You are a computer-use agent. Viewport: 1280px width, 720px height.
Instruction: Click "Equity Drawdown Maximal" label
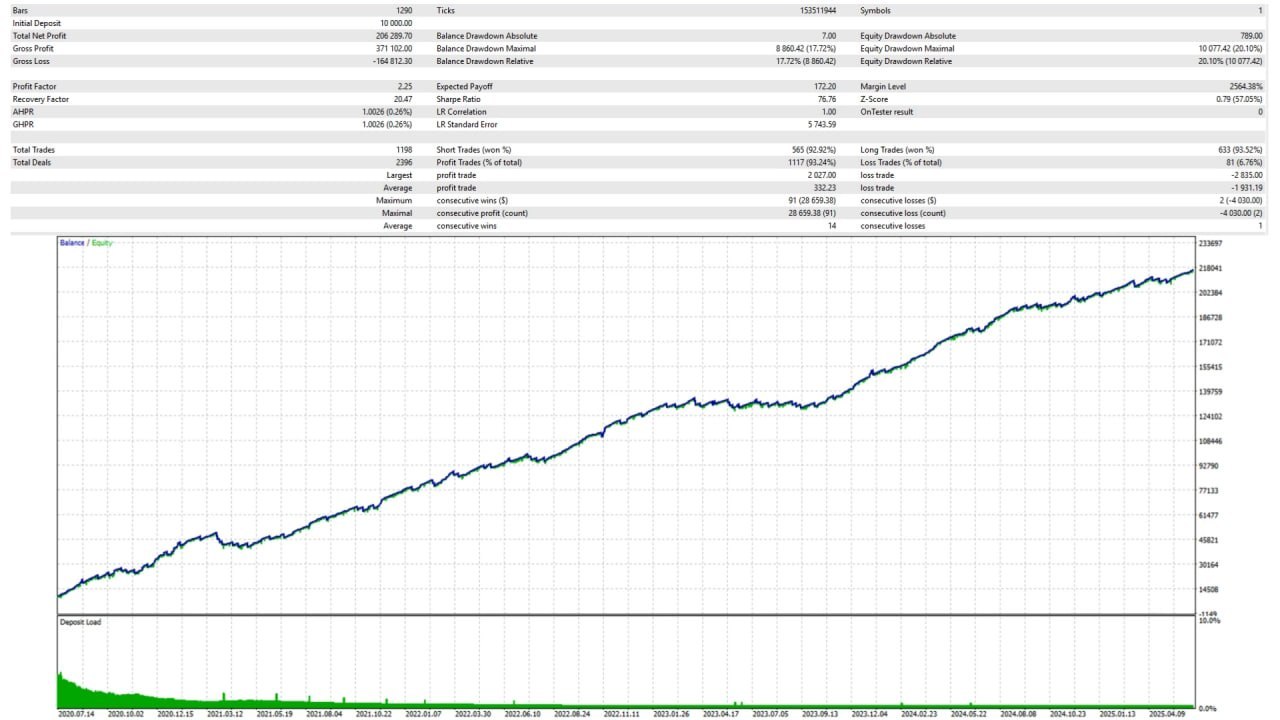[907, 49]
